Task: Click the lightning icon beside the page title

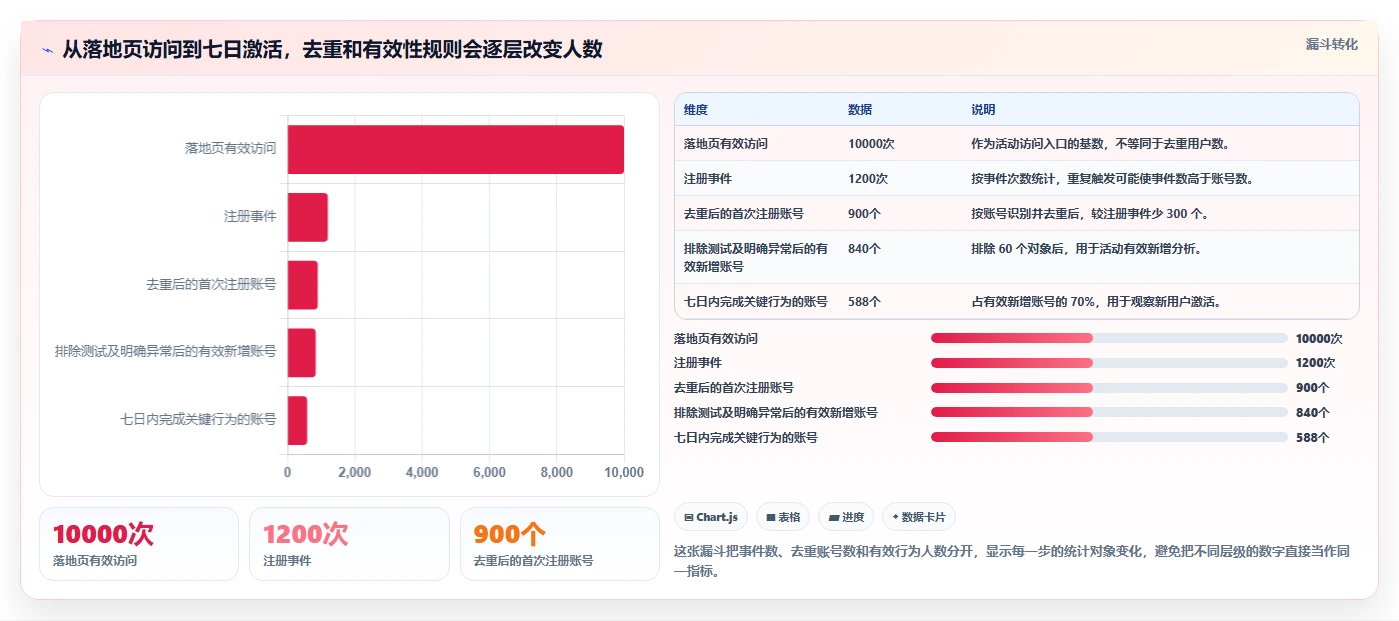Action: click(48, 50)
